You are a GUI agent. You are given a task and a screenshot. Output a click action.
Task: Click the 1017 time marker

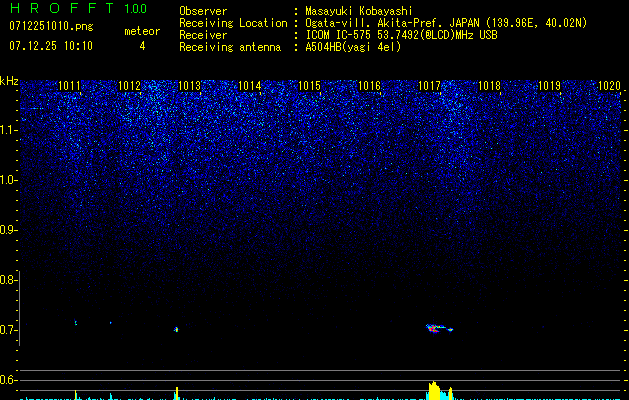pyautogui.click(x=429, y=85)
